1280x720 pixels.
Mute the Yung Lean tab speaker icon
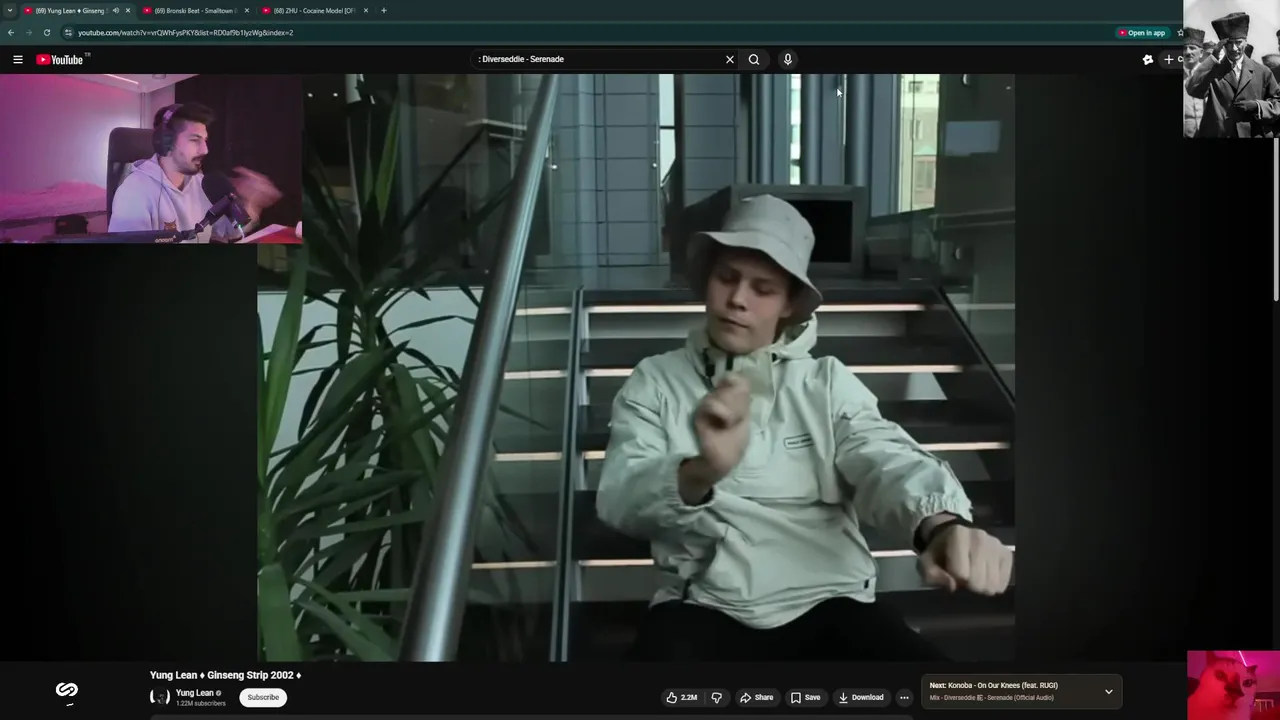(x=115, y=11)
